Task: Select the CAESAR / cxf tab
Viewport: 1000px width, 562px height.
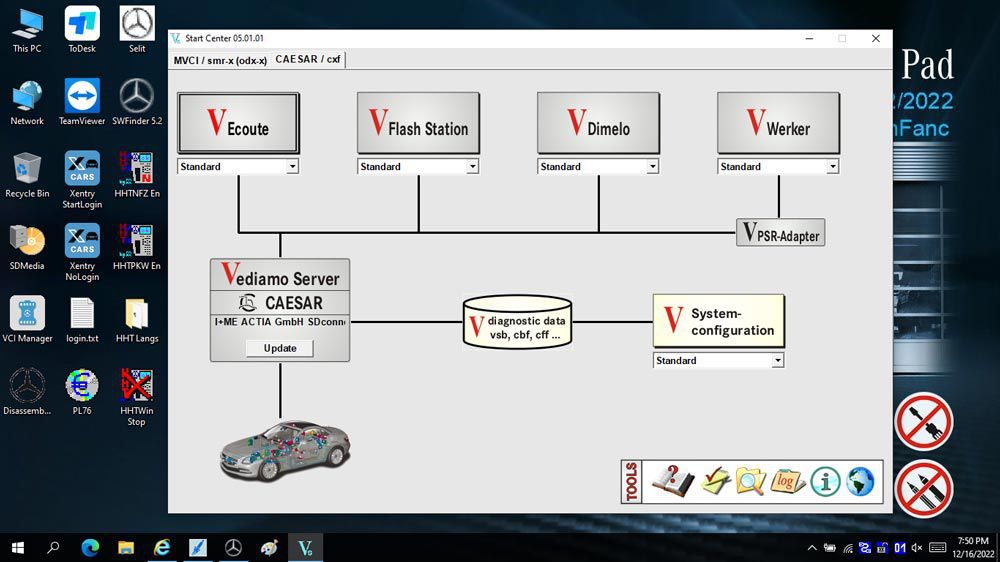Action: click(x=308, y=59)
